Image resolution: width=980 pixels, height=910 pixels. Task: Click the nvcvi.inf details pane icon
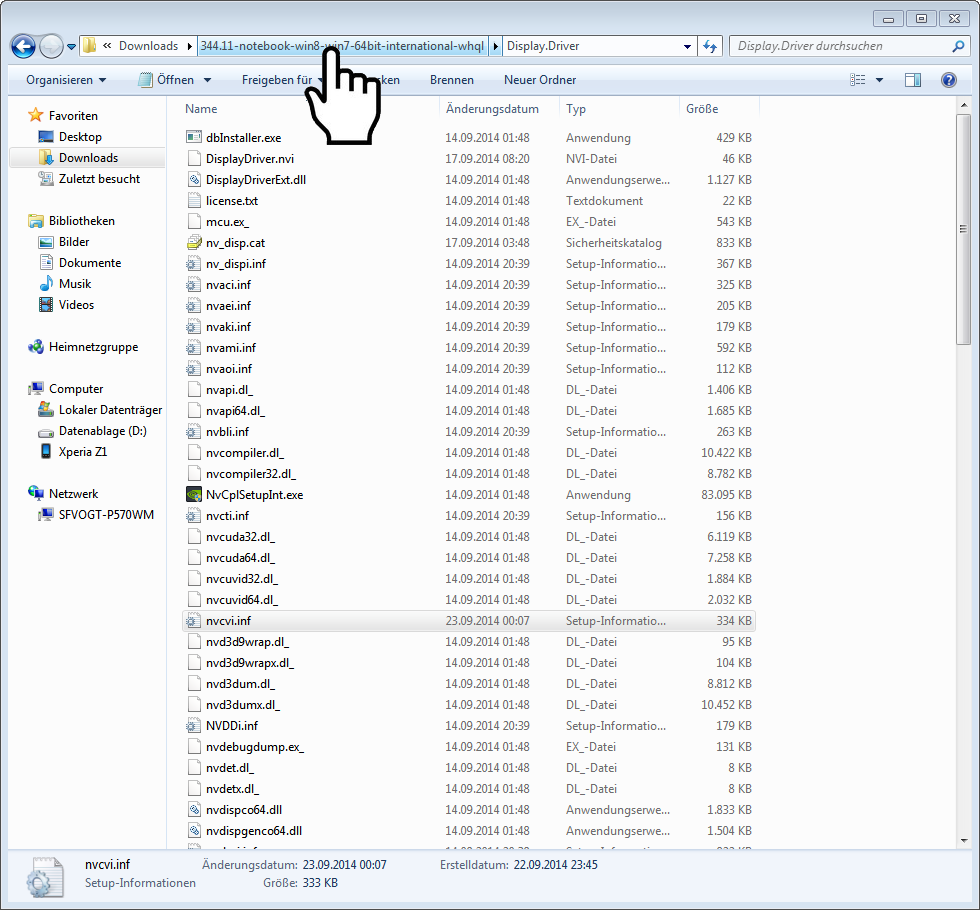[x=45, y=878]
